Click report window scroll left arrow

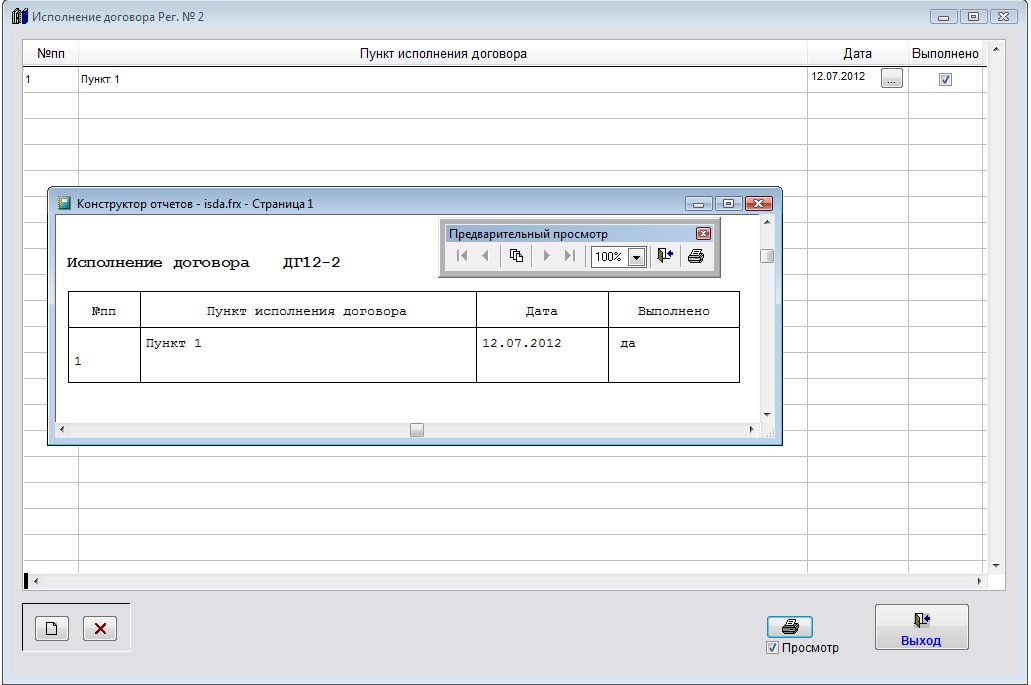tap(62, 430)
